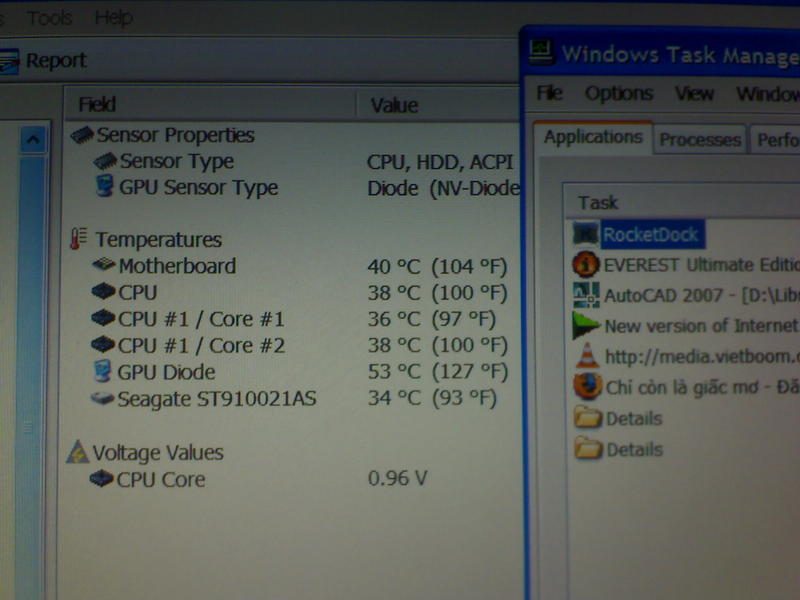Click the Value column header
The height and width of the screenshot is (600, 800).
(x=394, y=105)
